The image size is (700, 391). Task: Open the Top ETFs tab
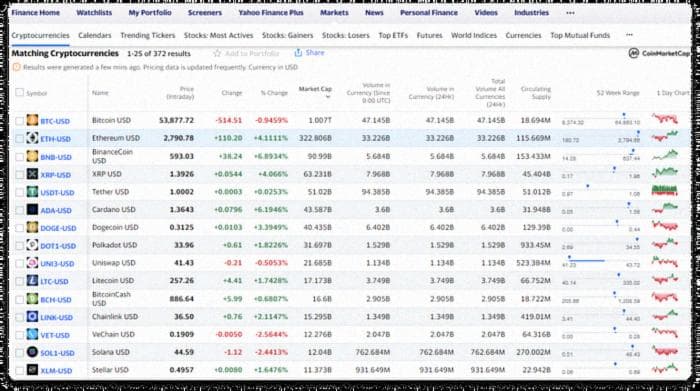coord(393,35)
